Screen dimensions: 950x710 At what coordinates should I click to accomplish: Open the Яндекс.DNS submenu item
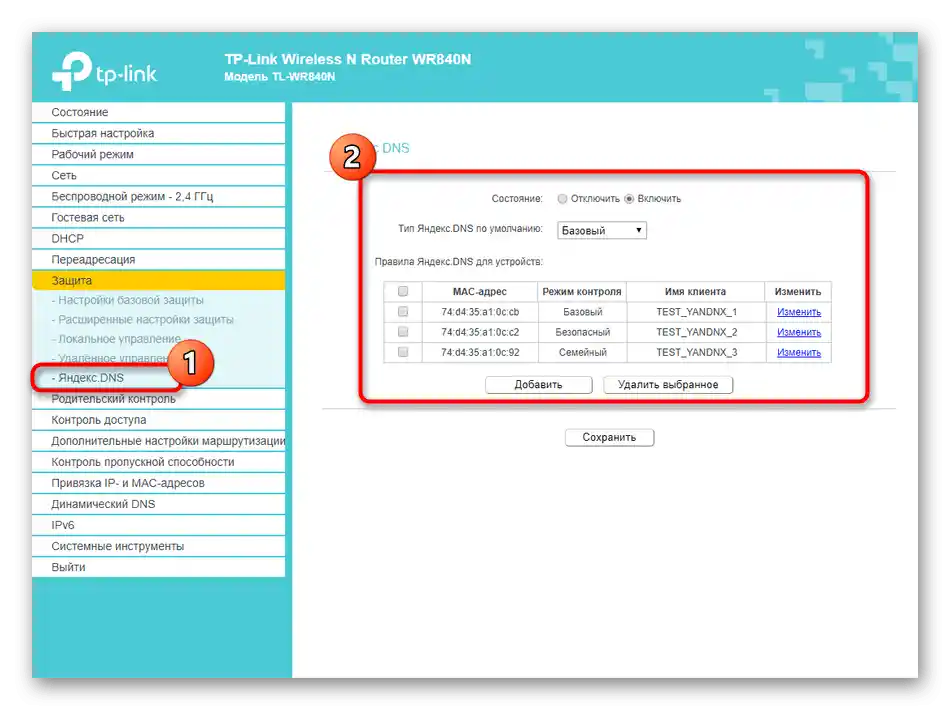(88, 378)
